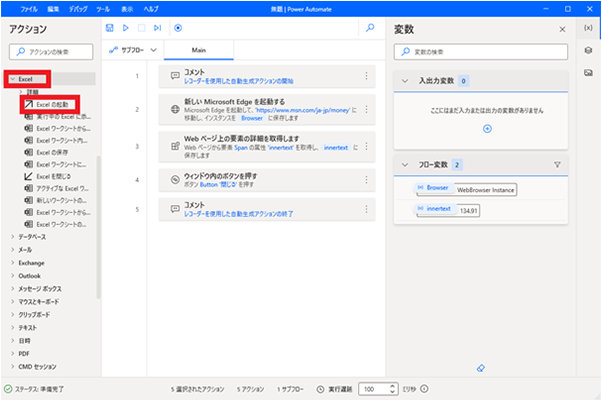
Task: Select the Excel の保存 action
Action: point(46,152)
